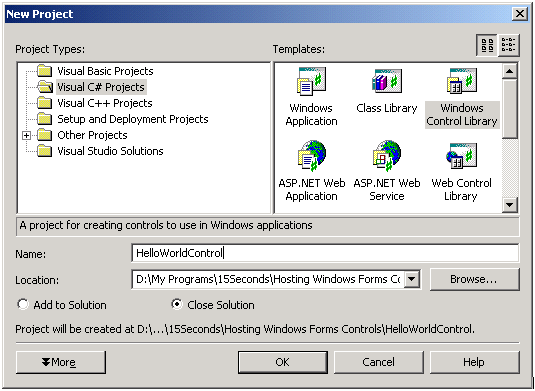Enable the Add to Solution option
Screen dimensions: 535x391
(23, 304)
